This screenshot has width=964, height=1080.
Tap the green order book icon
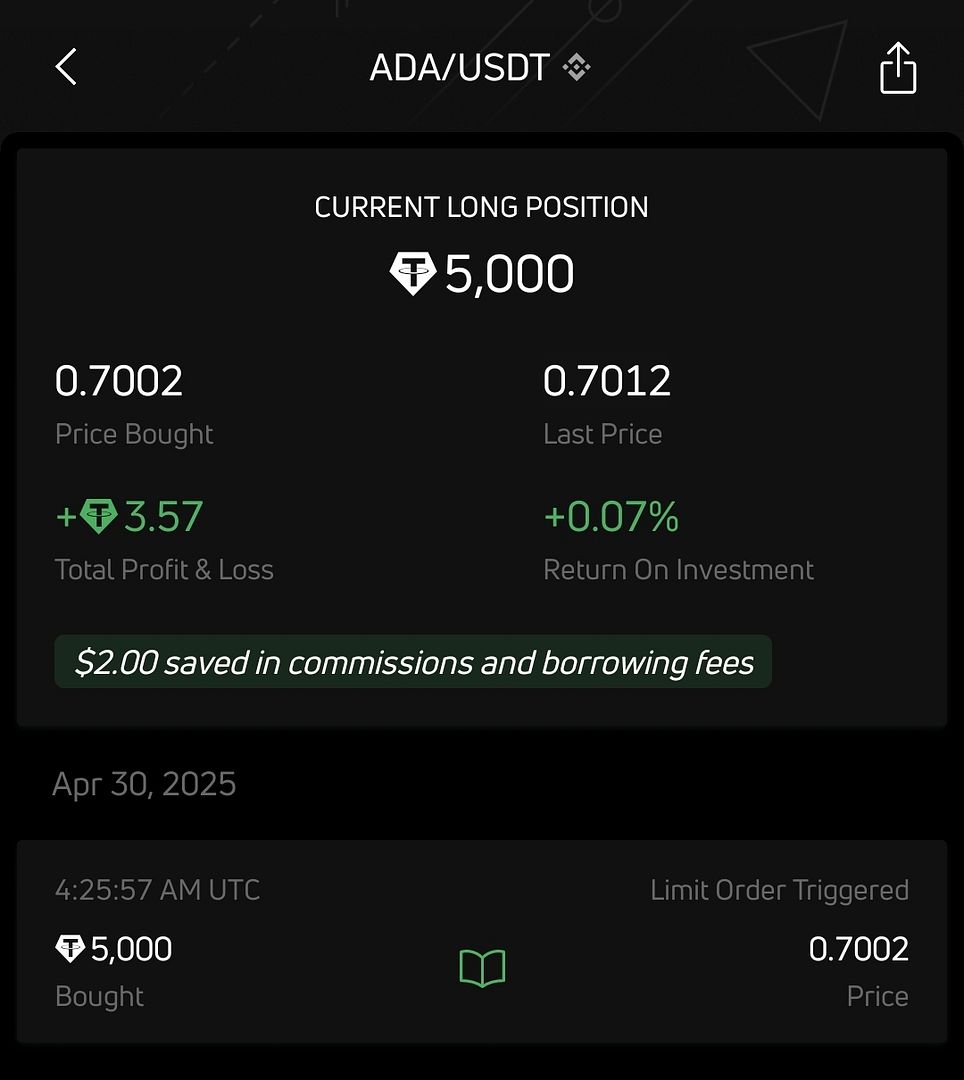(482, 969)
